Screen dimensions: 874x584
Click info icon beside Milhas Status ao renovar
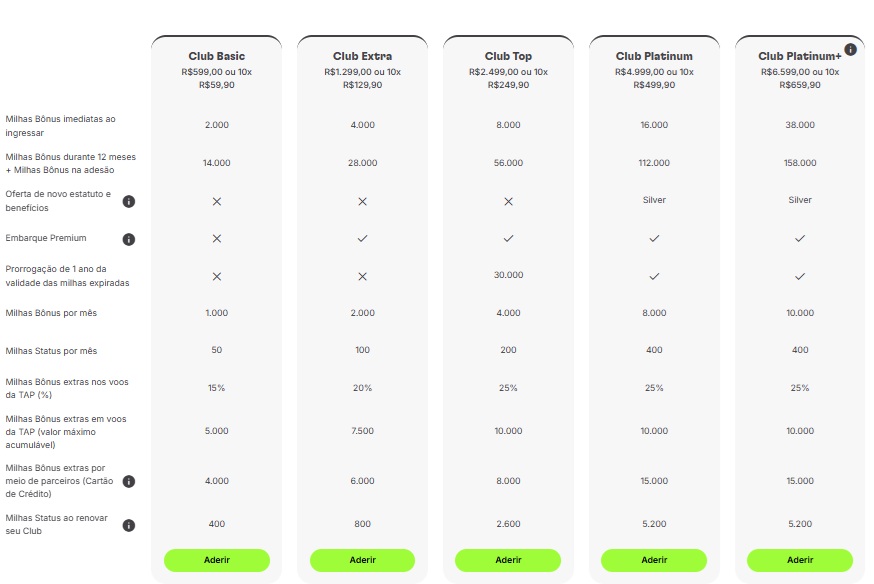128,525
